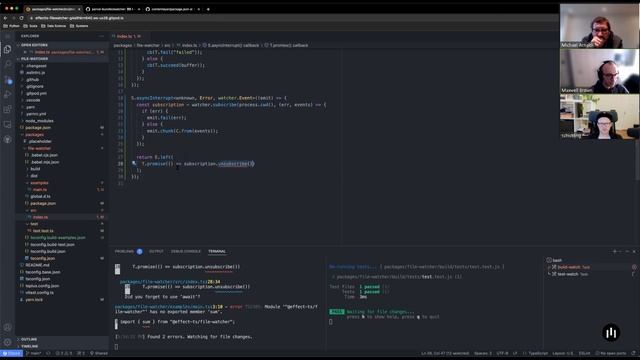This screenshot has width=640, height=360.
Task: Open README.md in the explorer
Action: click(x=38, y=265)
